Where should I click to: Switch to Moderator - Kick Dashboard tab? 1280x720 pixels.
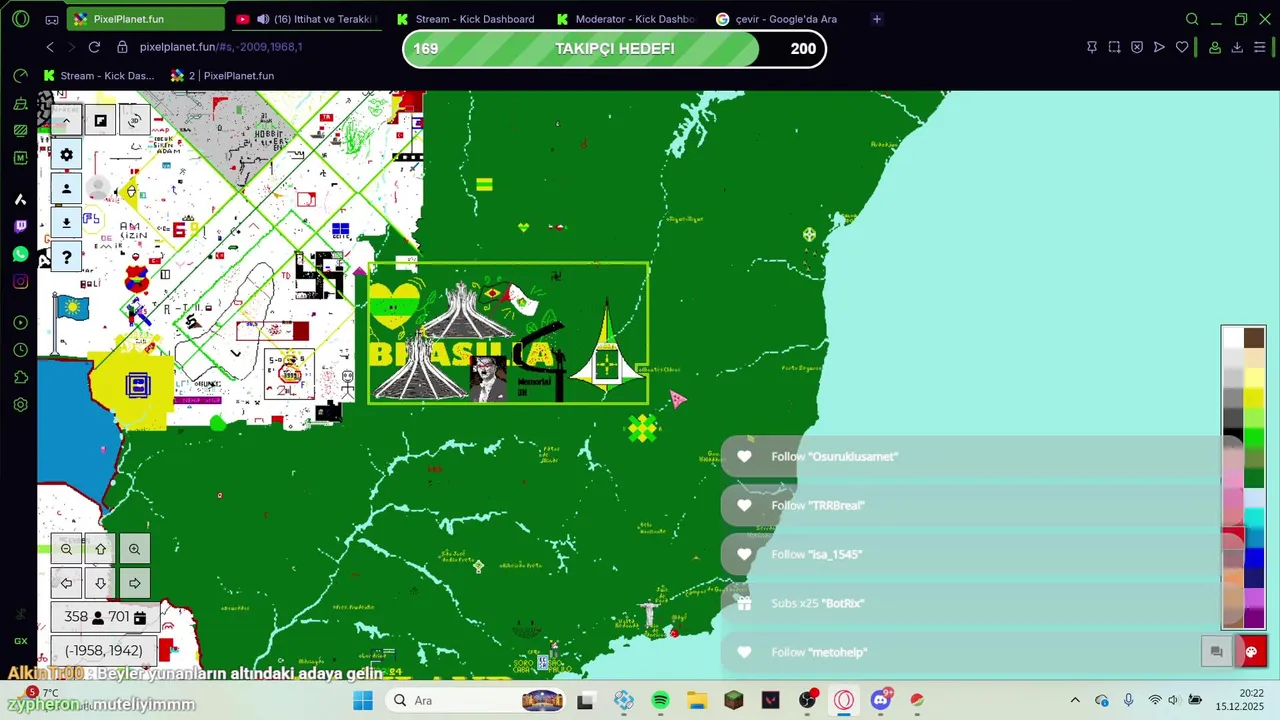click(626, 19)
